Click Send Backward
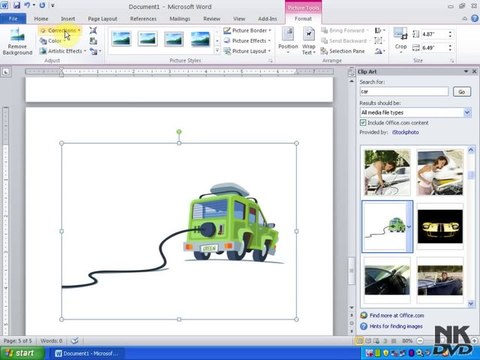This screenshot has height=360, width=480. tap(346, 41)
